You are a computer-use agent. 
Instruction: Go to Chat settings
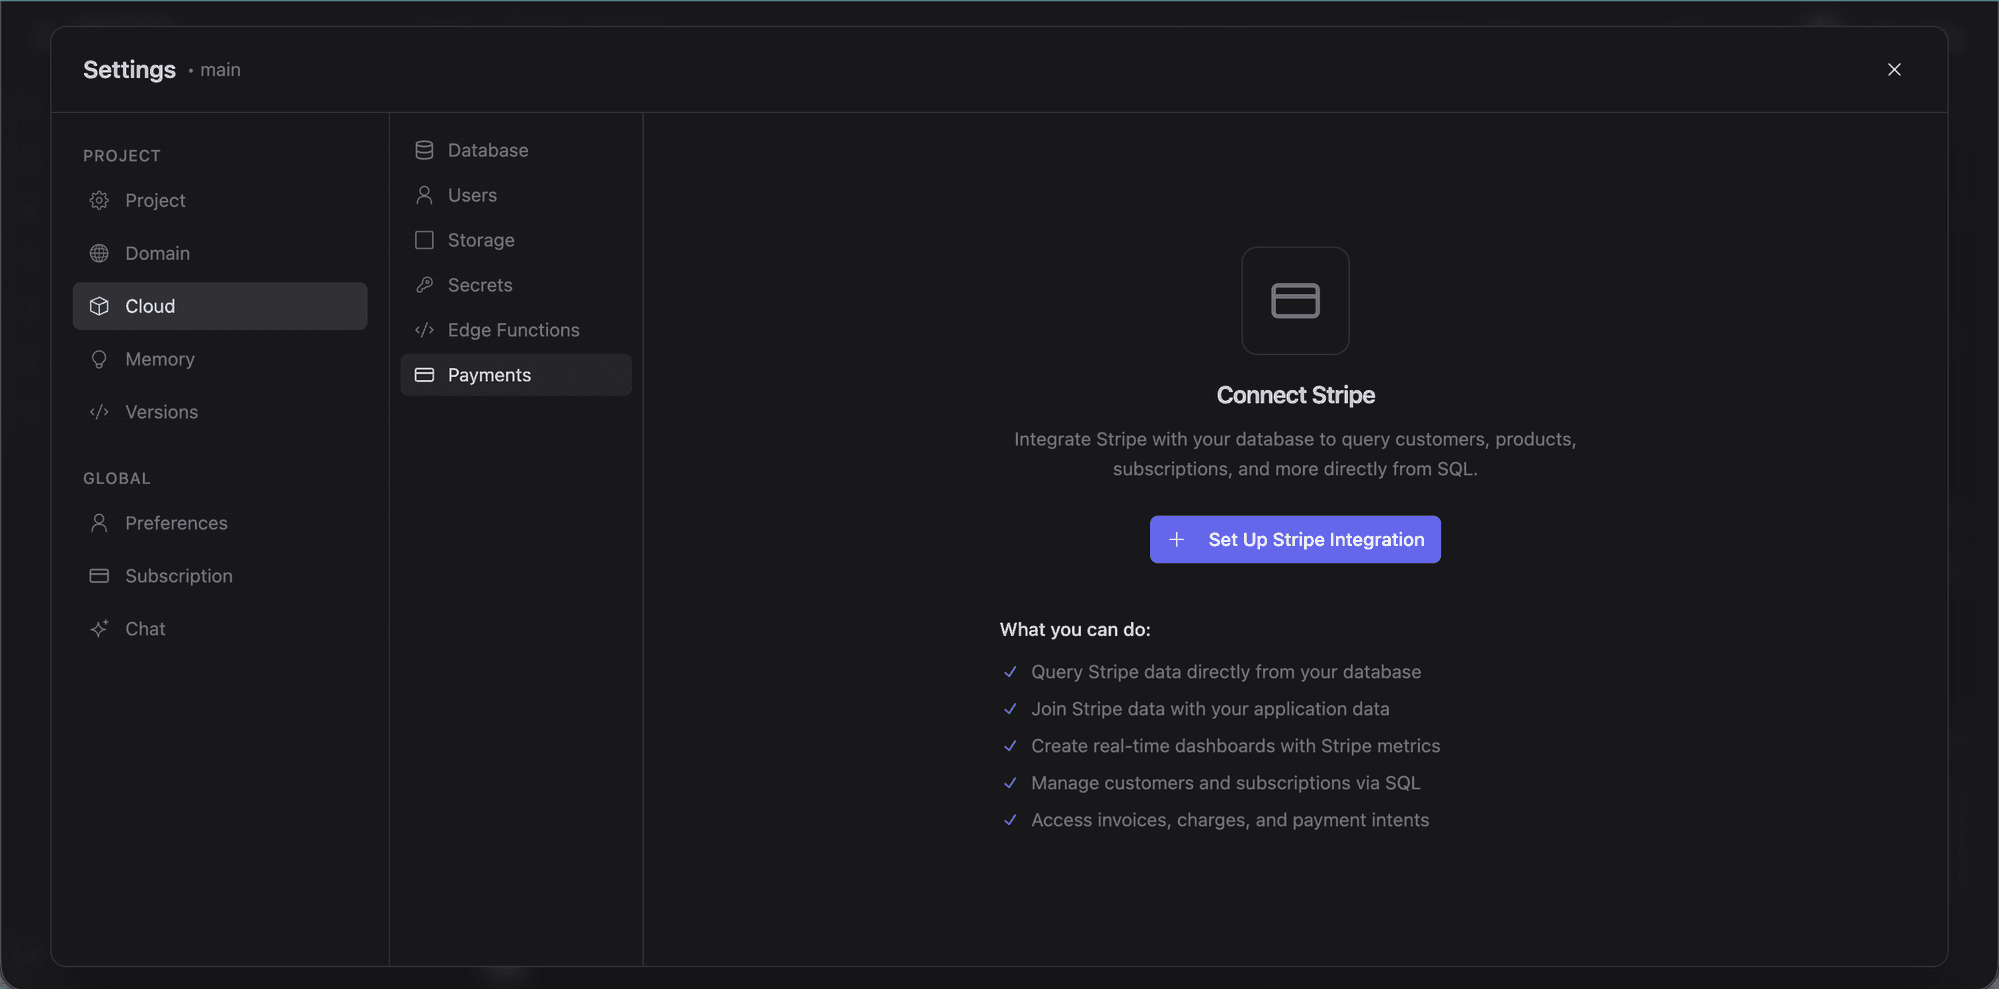pyautogui.click(x=220, y=629)
